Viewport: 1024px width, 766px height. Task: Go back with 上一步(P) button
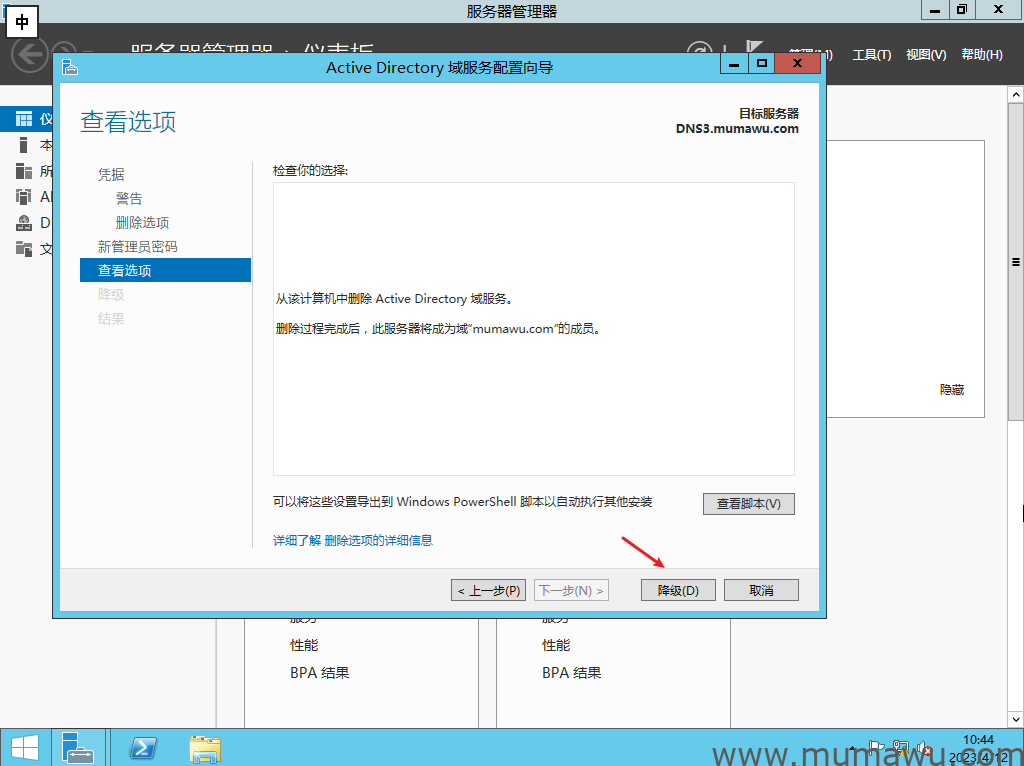[x=488, y=590]
